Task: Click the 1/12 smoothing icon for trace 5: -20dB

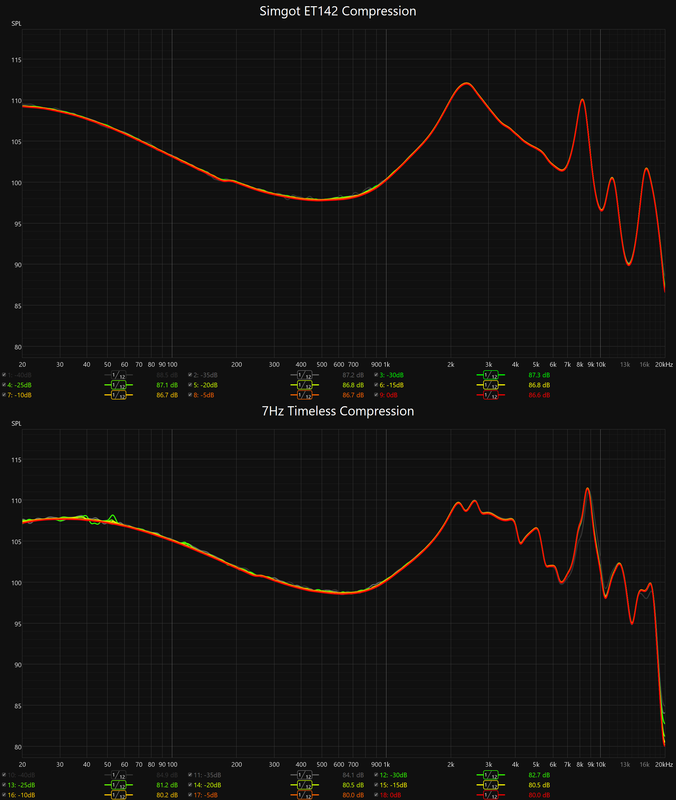Action: (x=305, y=385)
